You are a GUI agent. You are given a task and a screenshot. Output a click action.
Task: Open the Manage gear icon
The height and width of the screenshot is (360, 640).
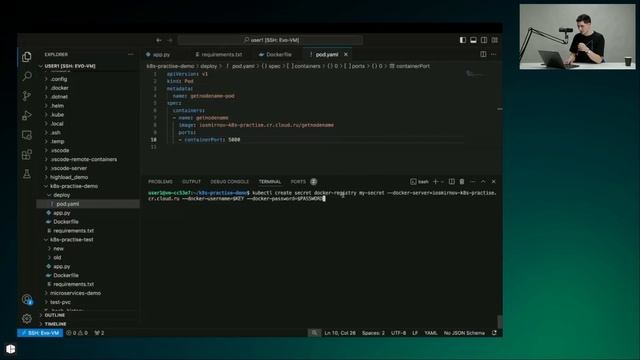point(27,318)
